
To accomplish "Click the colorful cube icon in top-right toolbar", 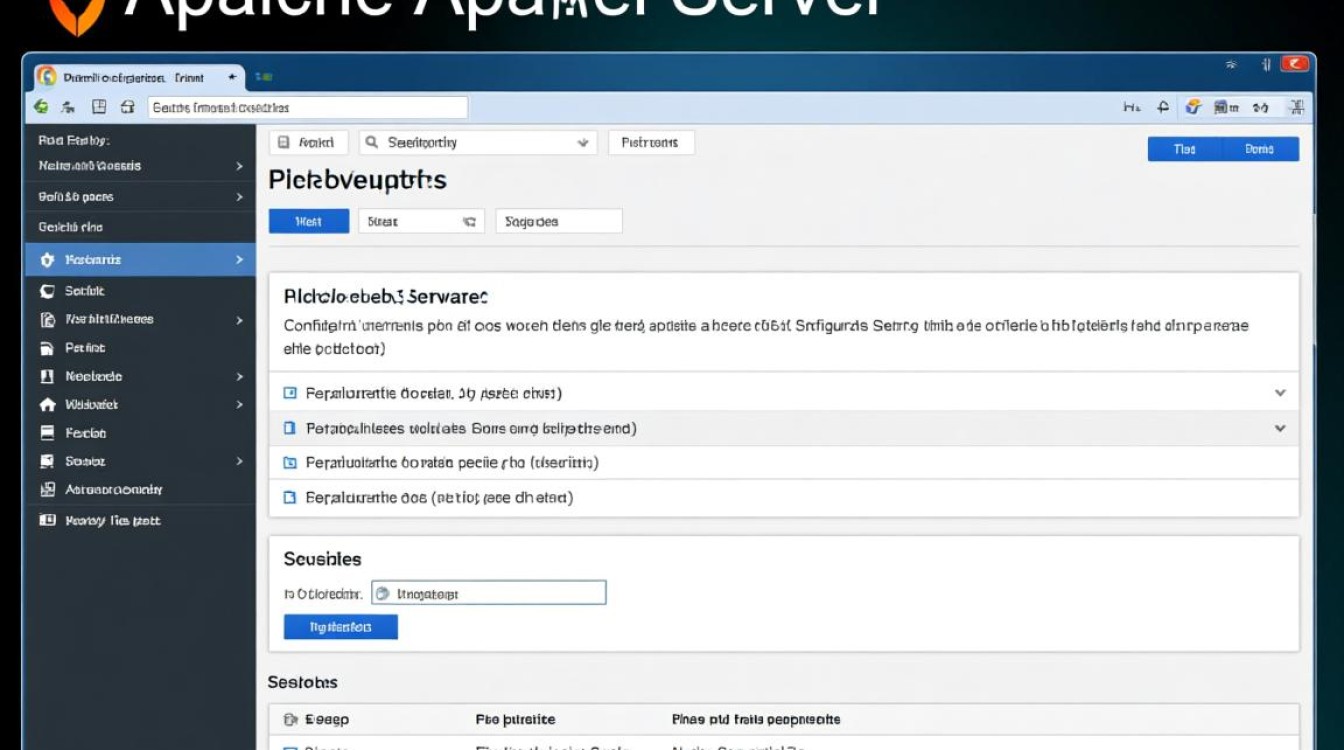I will [1192, 107].
